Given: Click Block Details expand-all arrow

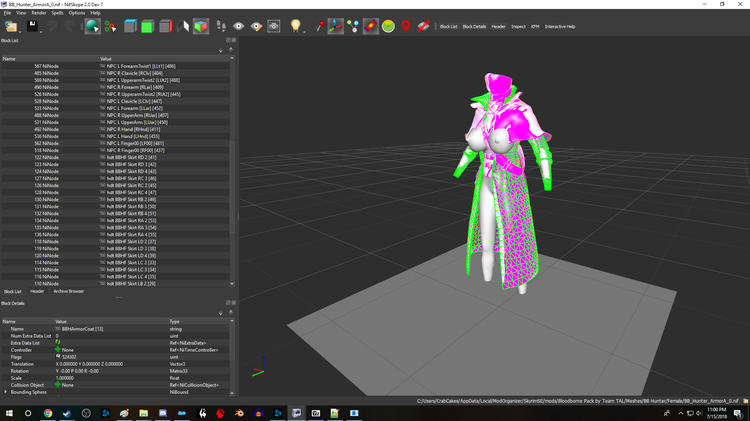Looking at the screenshot, I should [221, 313].
